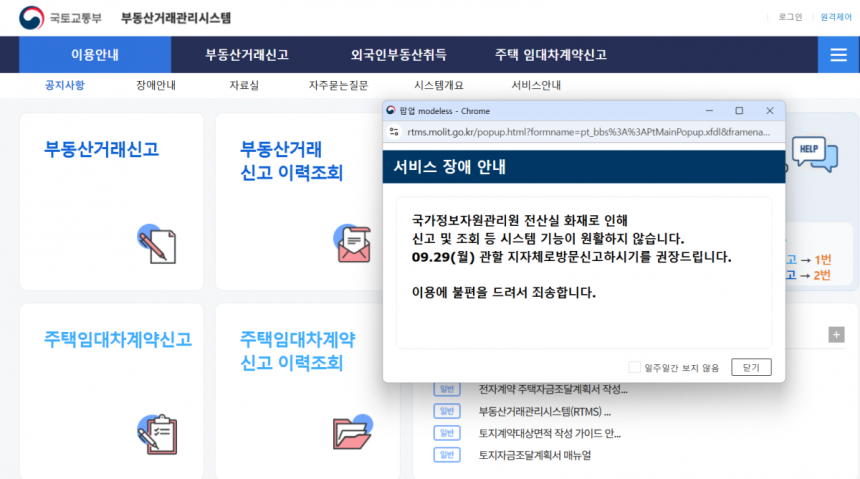
Task: Expand the notice list with plus button
Action: coord(836,334)
